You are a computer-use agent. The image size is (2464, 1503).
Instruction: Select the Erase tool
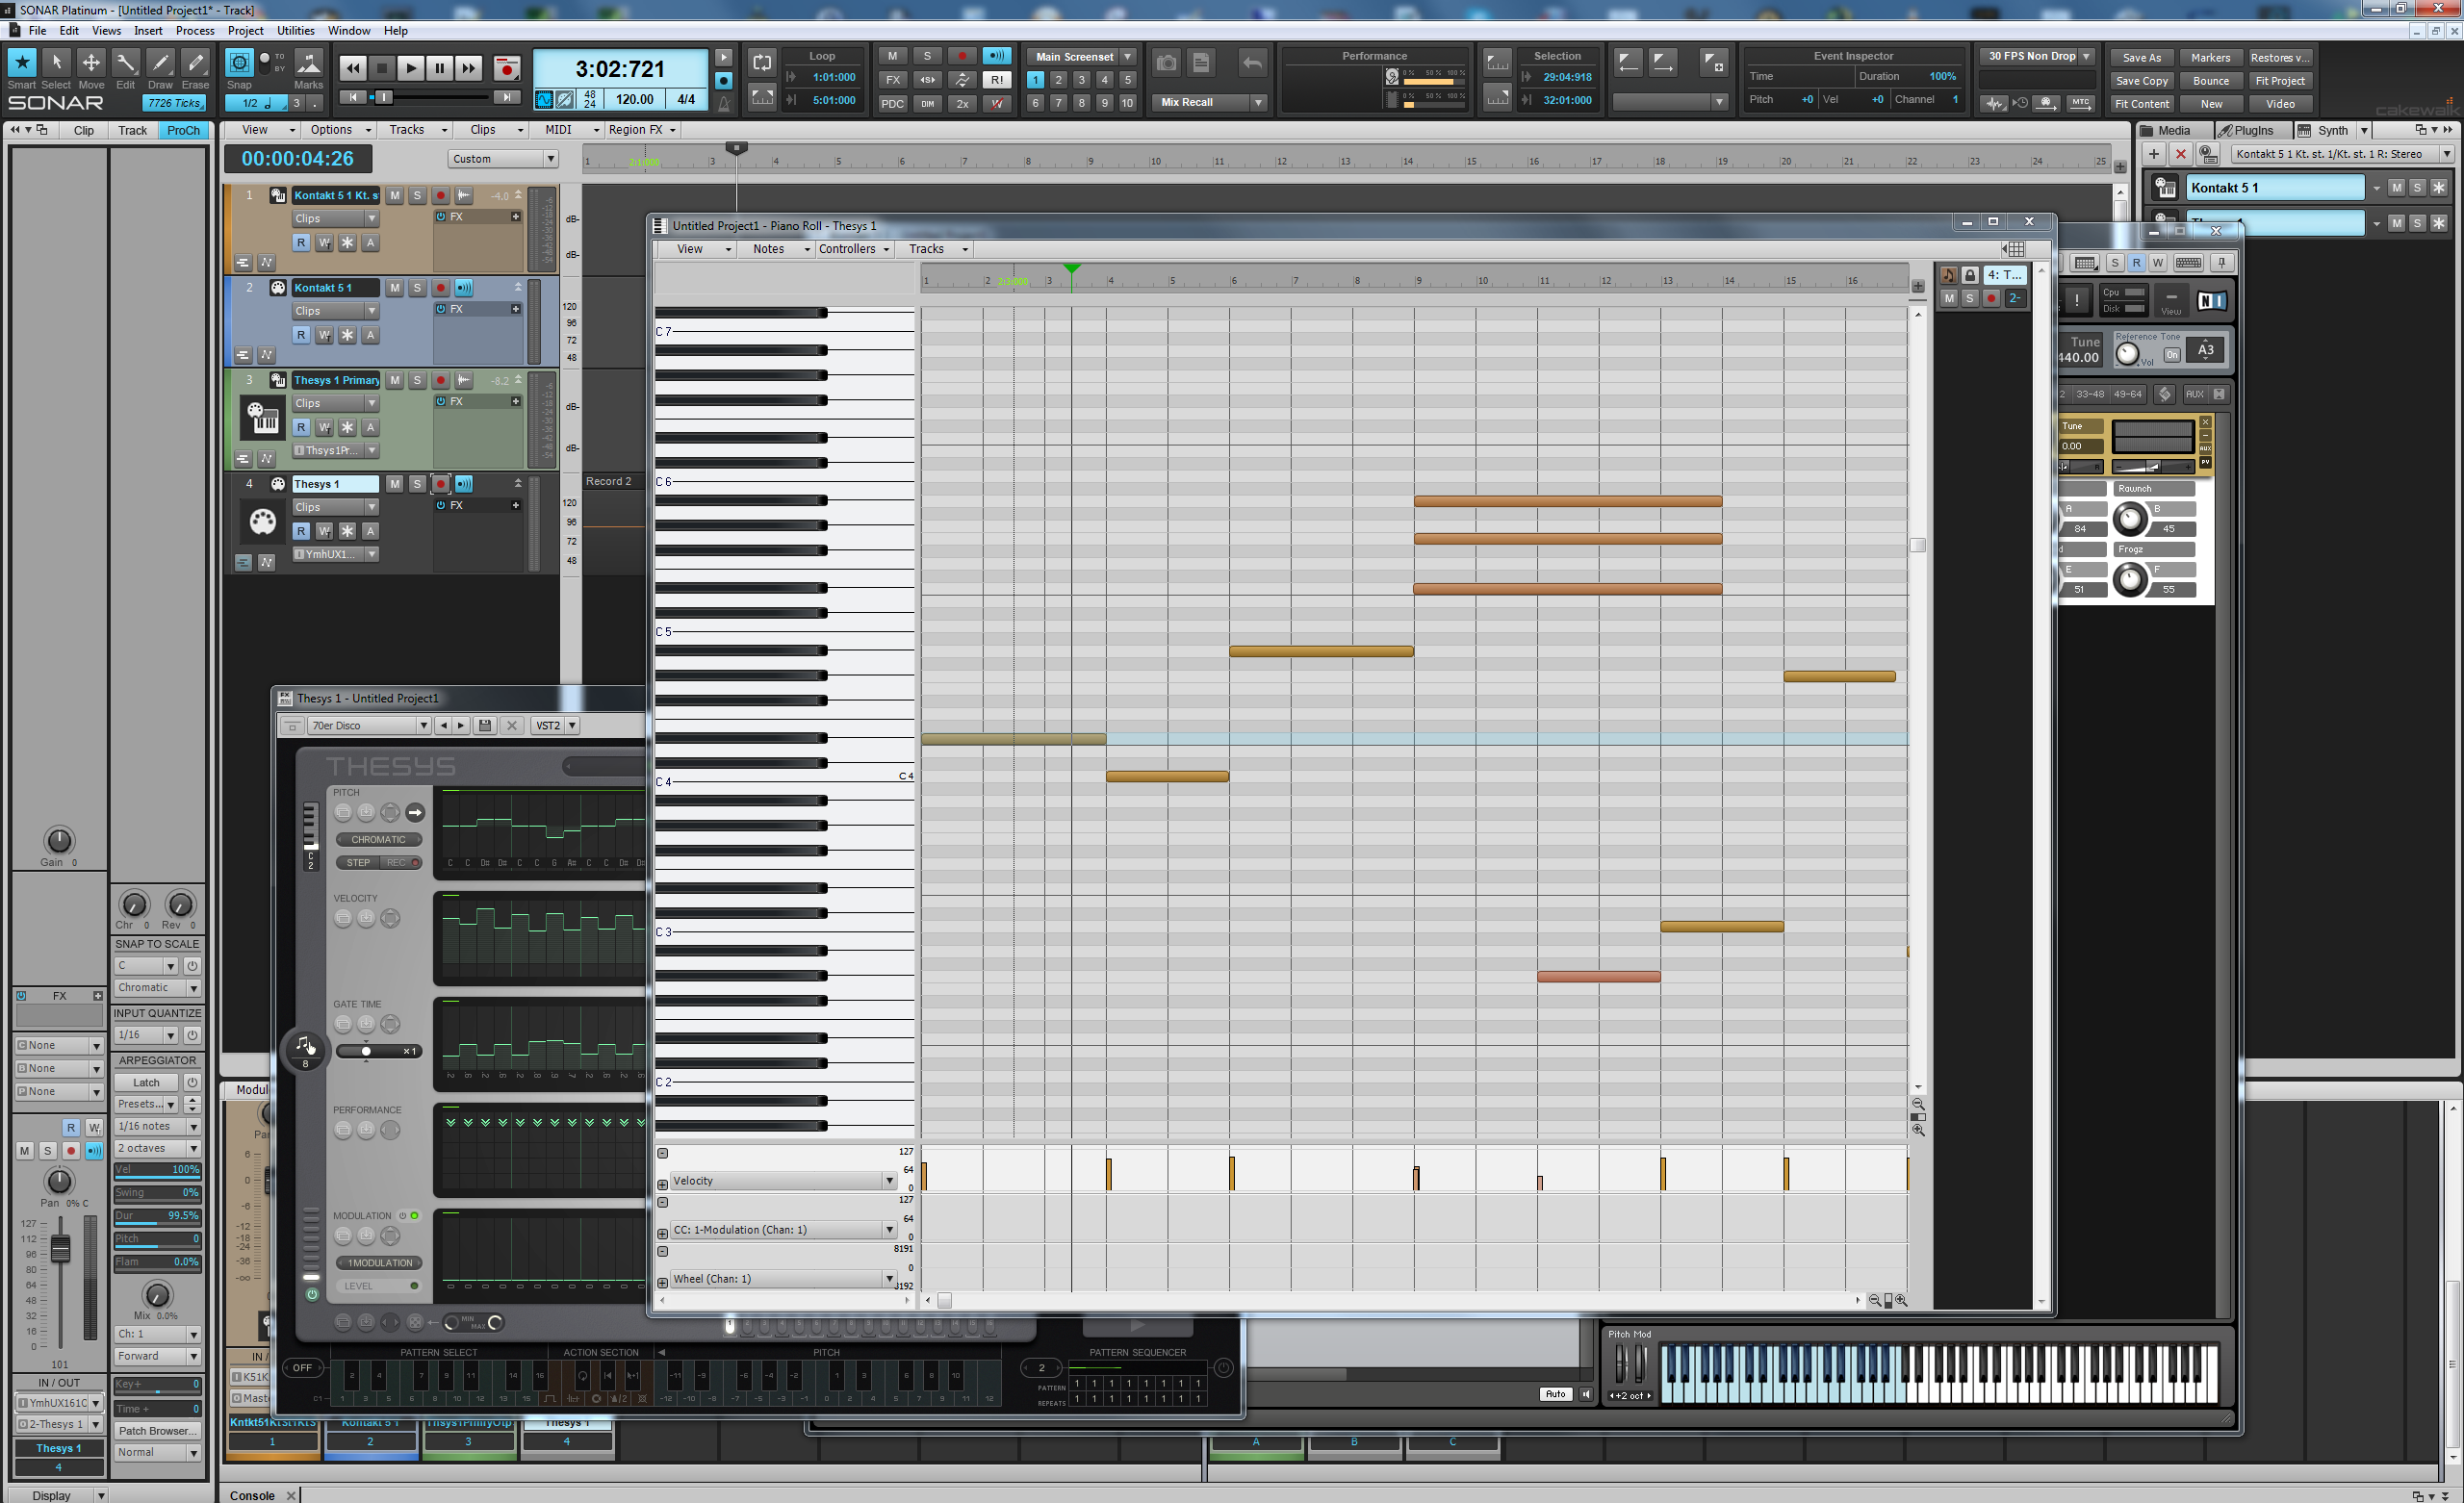point(195,63)
